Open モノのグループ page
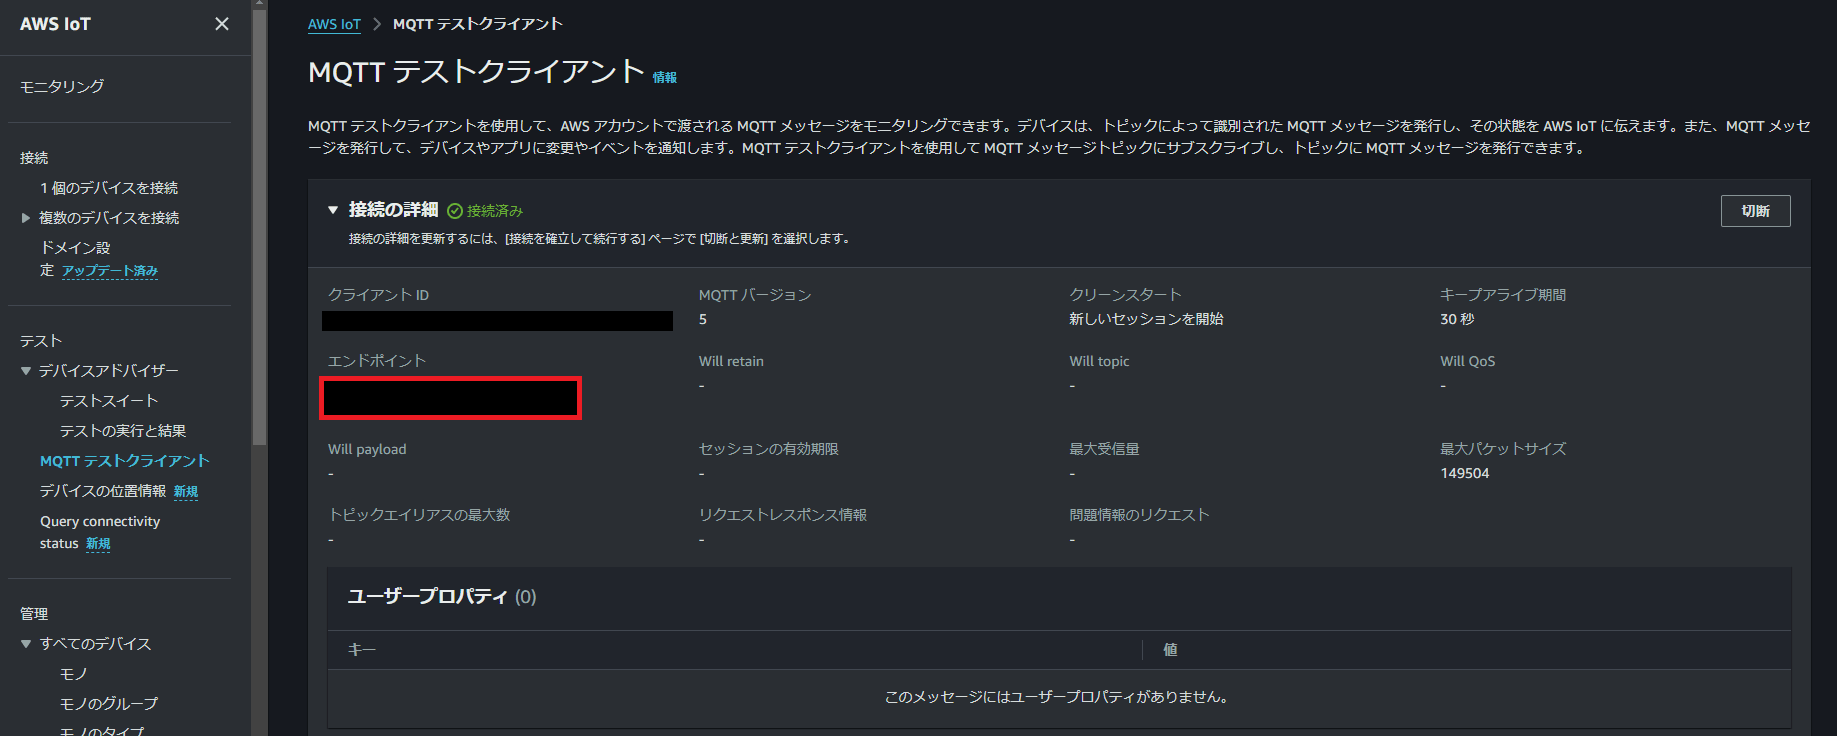The image size is (1837, 736). tap(109, 704)
